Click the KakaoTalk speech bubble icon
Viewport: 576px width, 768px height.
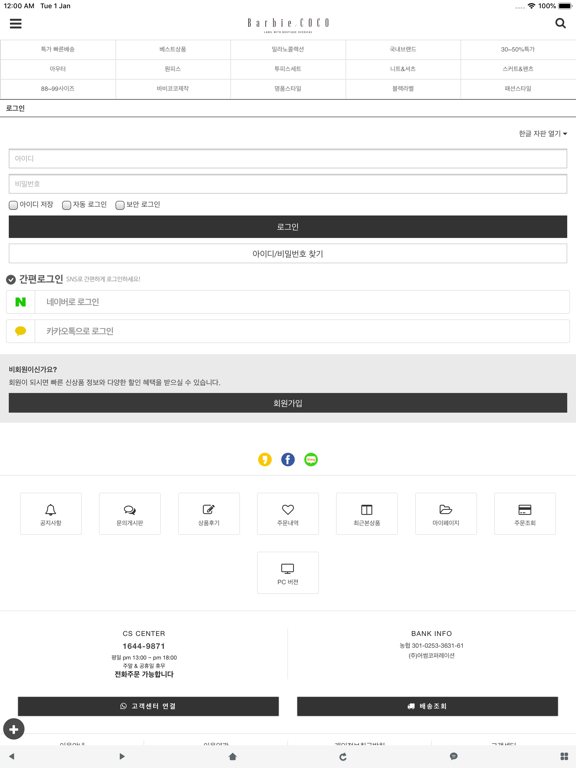point(21,331)
